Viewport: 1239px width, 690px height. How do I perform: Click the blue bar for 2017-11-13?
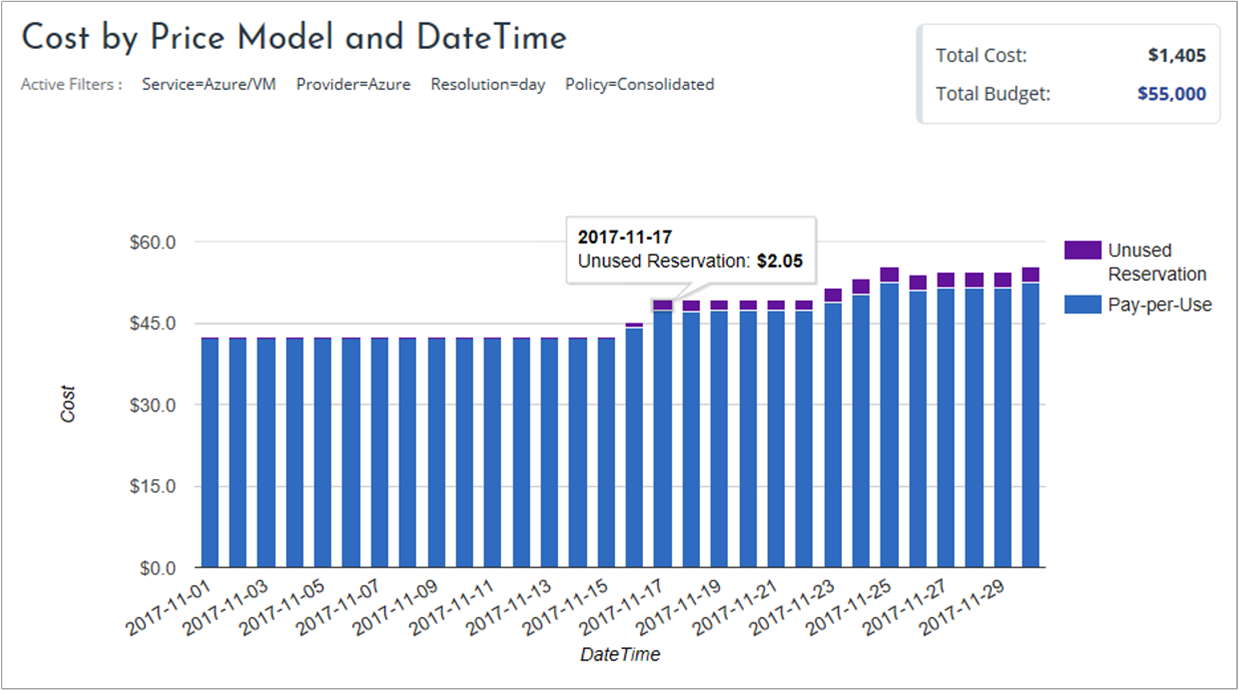(550, 454)
